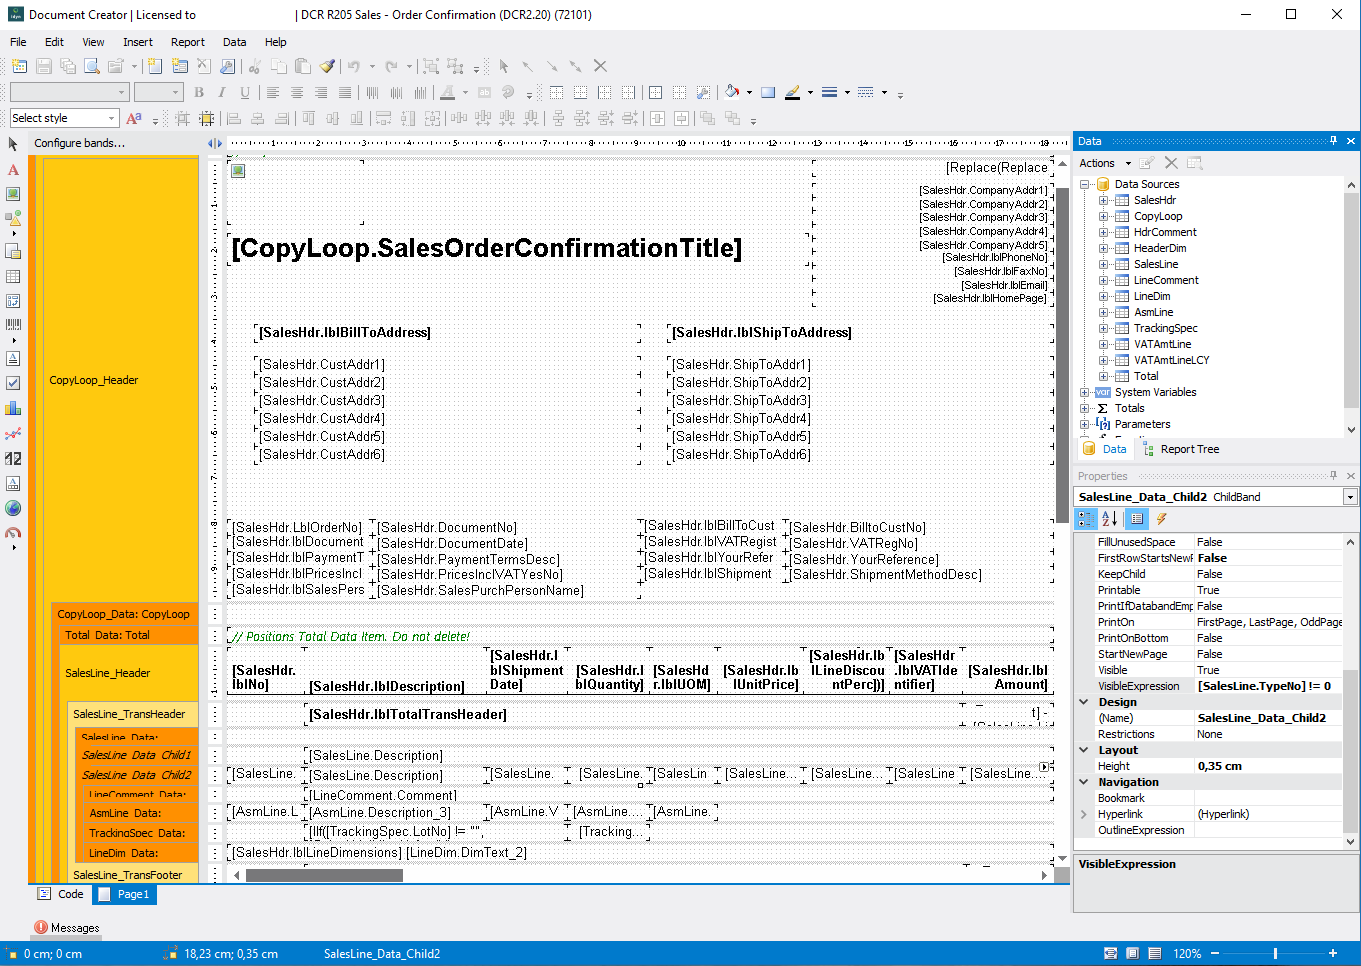
Task: Click the horizontal scrollbar thumb of the design area
Action: point(324,875)
